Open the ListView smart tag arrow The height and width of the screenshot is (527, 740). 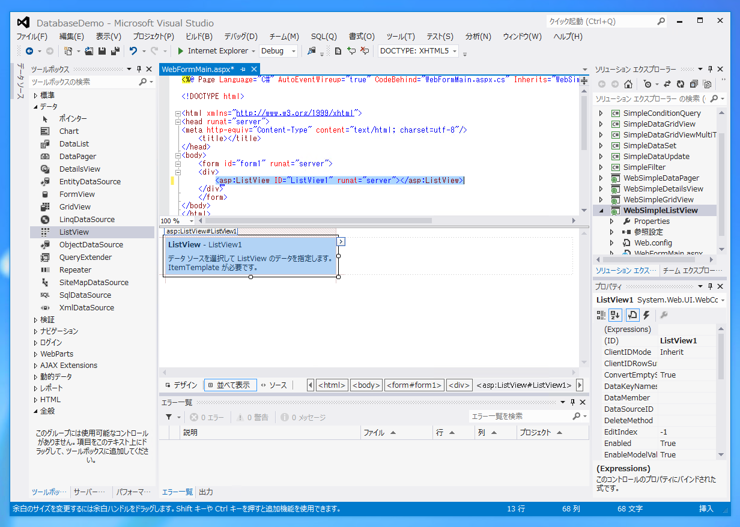(341, 242)
